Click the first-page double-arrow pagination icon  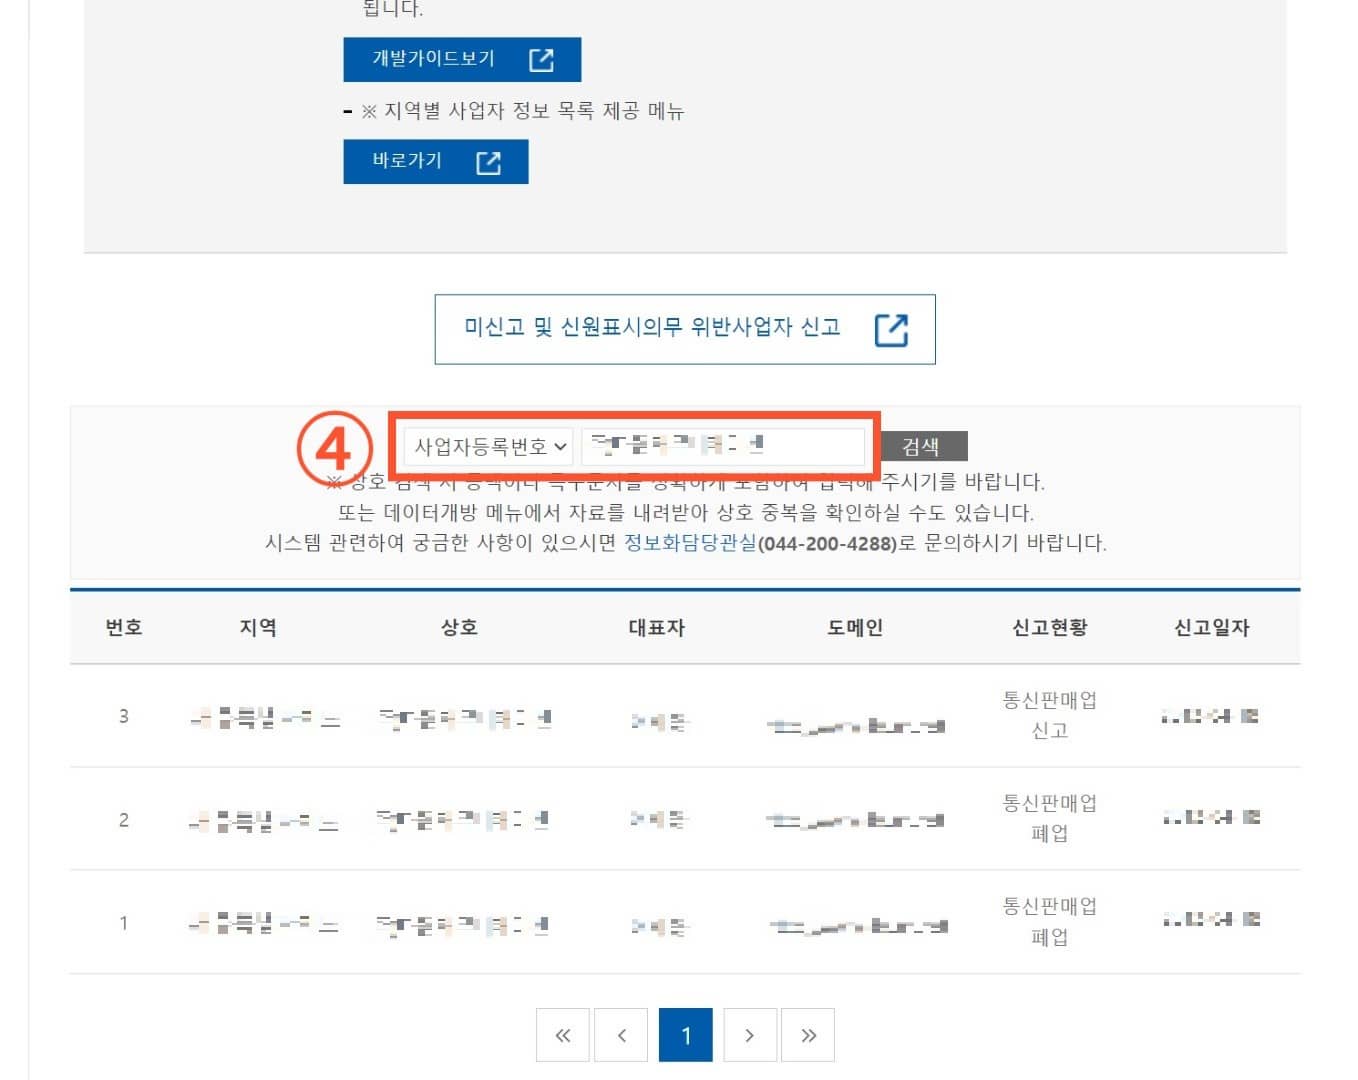pos(562,1035)
